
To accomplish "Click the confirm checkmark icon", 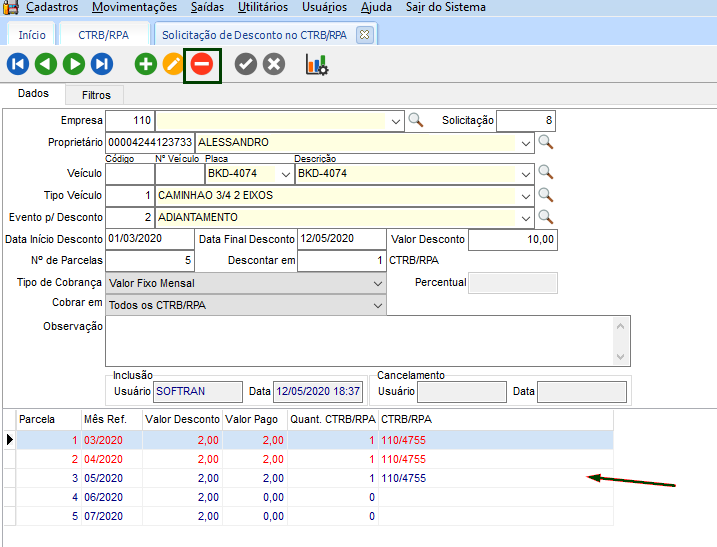I will click(246, 65).
